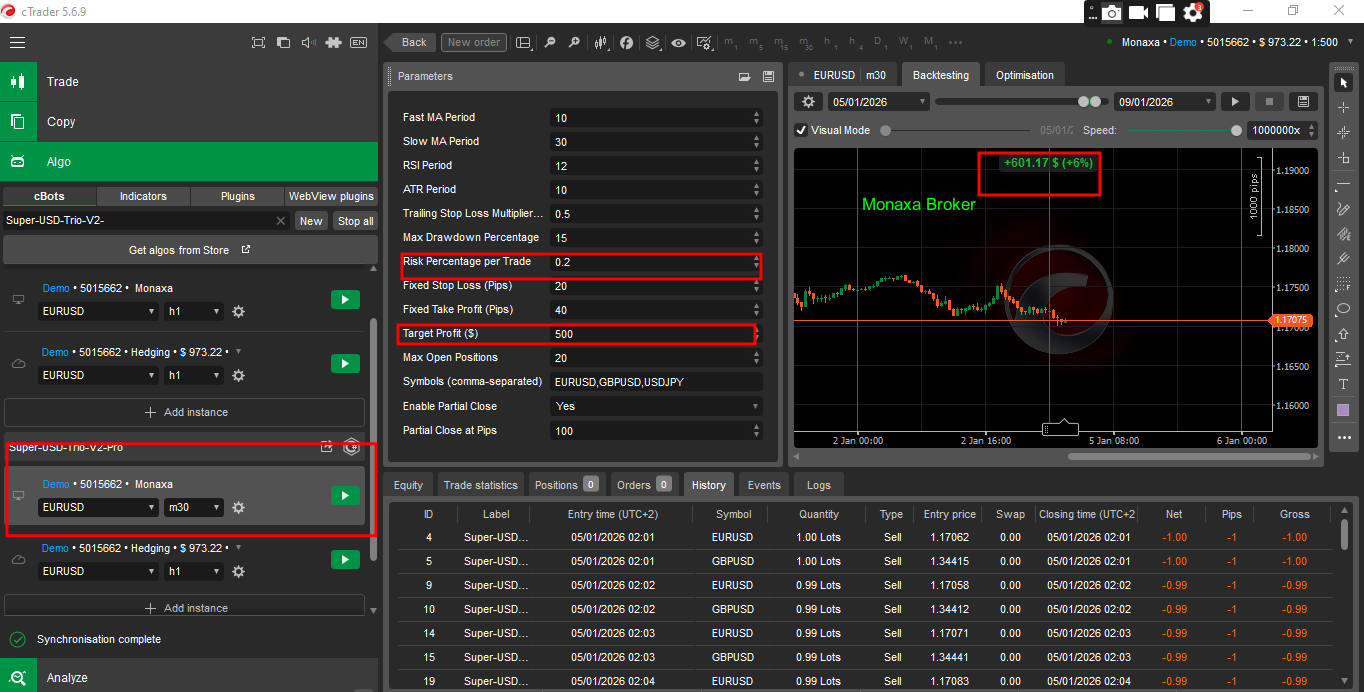
Task: Click the Stop all button
Action: pyautogui.click(x=355, y=221)
